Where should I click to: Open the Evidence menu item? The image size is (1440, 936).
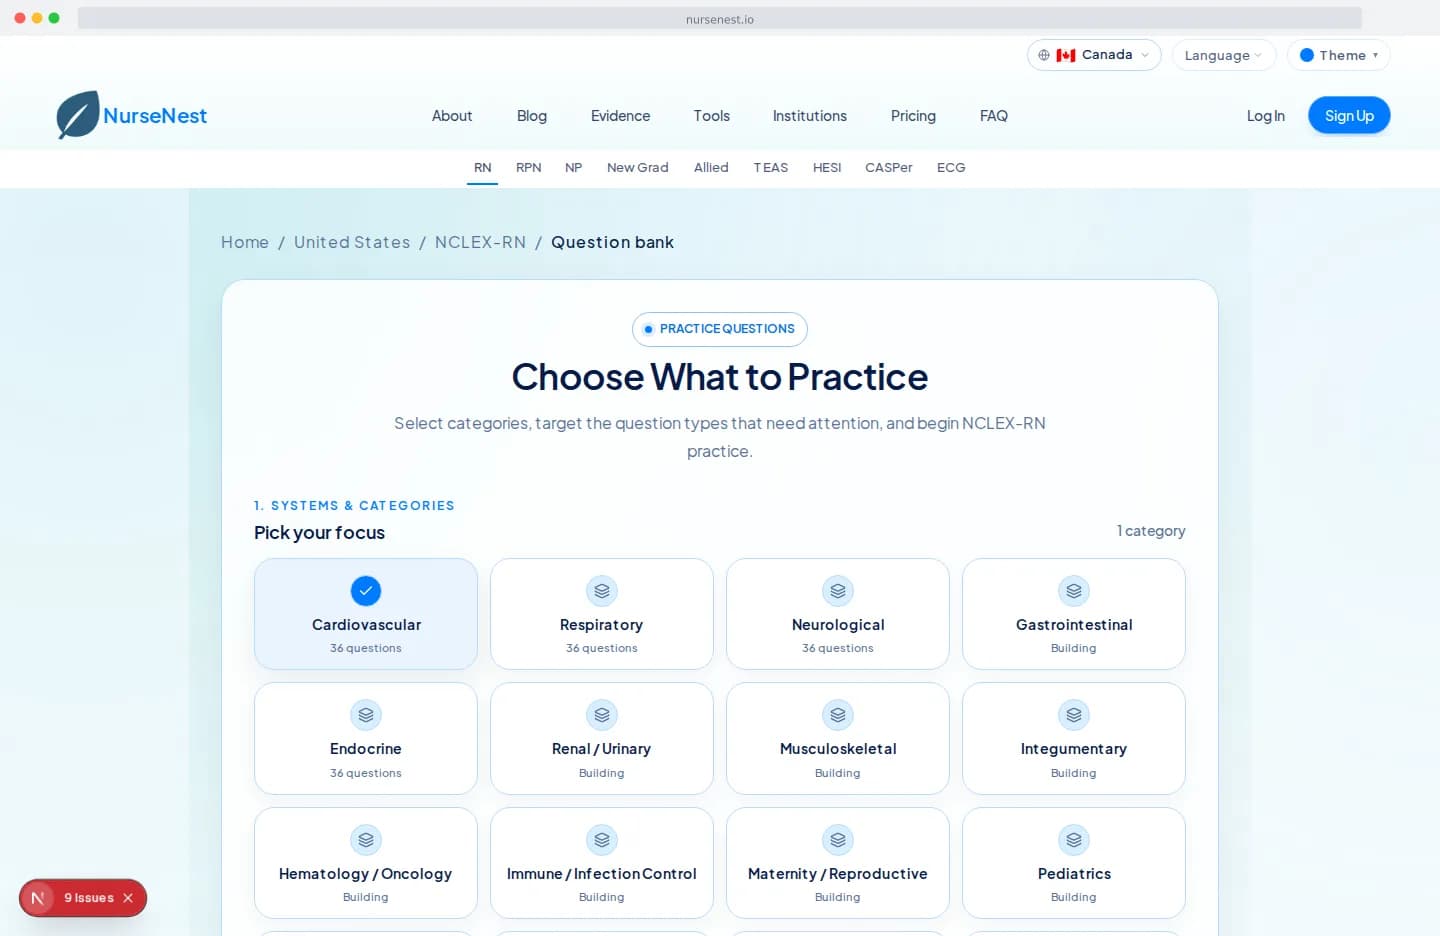click(x=620, y=116)
